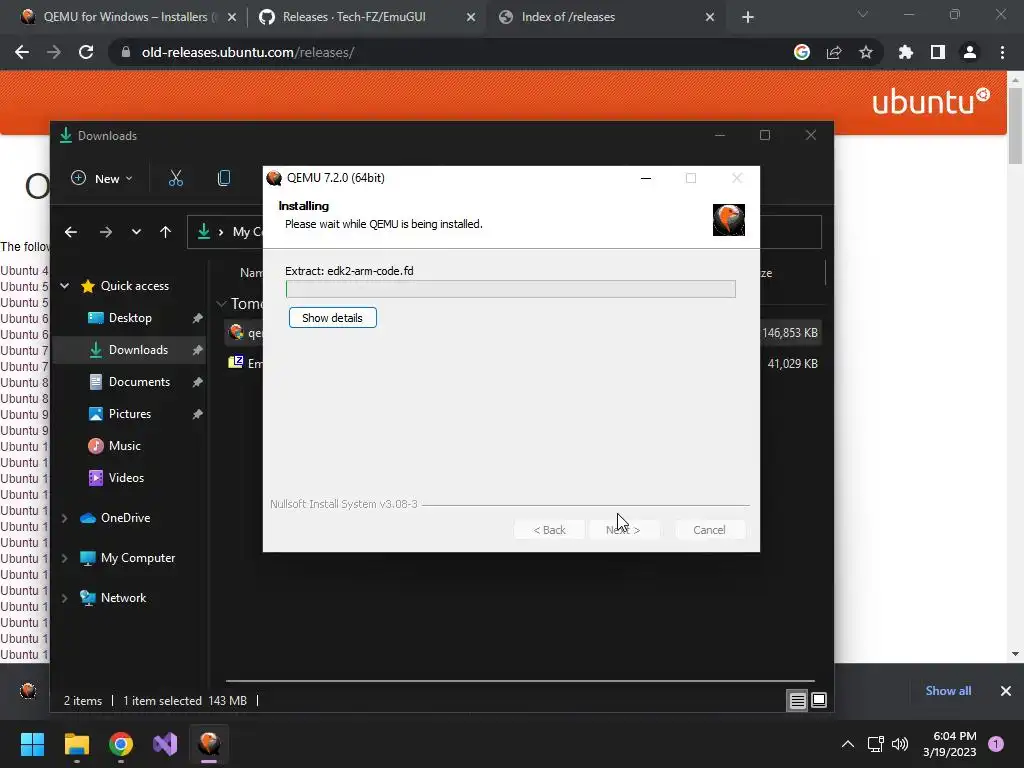Open Chrome tab search dropdown

point(863,14)
